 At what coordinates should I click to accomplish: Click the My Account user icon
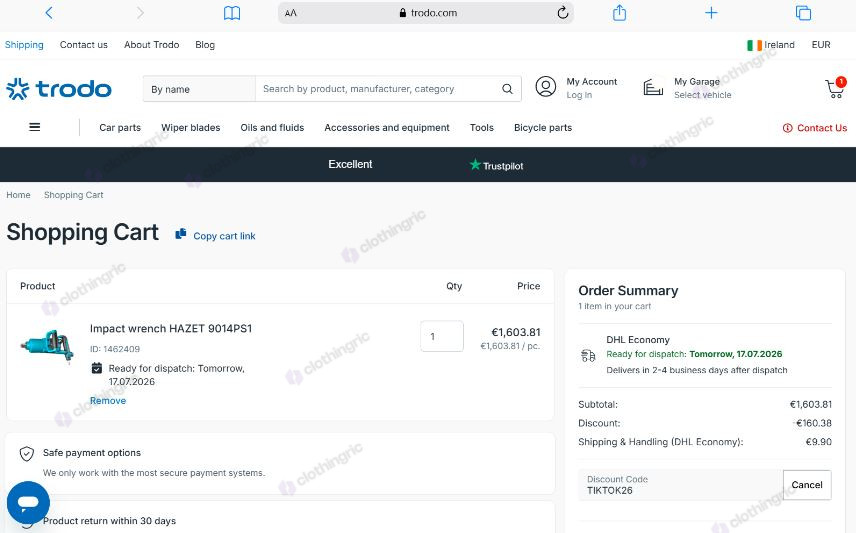pyautogui.click(x=545, y=86)
